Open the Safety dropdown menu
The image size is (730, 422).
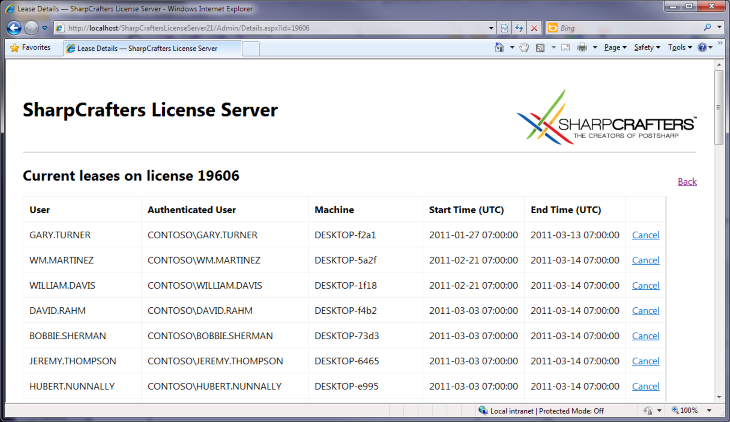[x=646, y=48]
